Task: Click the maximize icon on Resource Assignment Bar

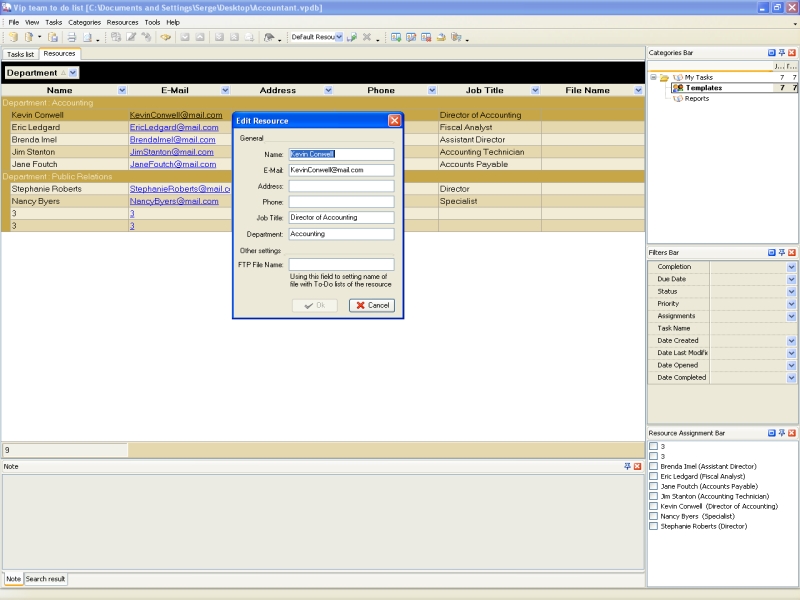Action: pyautogui.click(x=772, y=433)
